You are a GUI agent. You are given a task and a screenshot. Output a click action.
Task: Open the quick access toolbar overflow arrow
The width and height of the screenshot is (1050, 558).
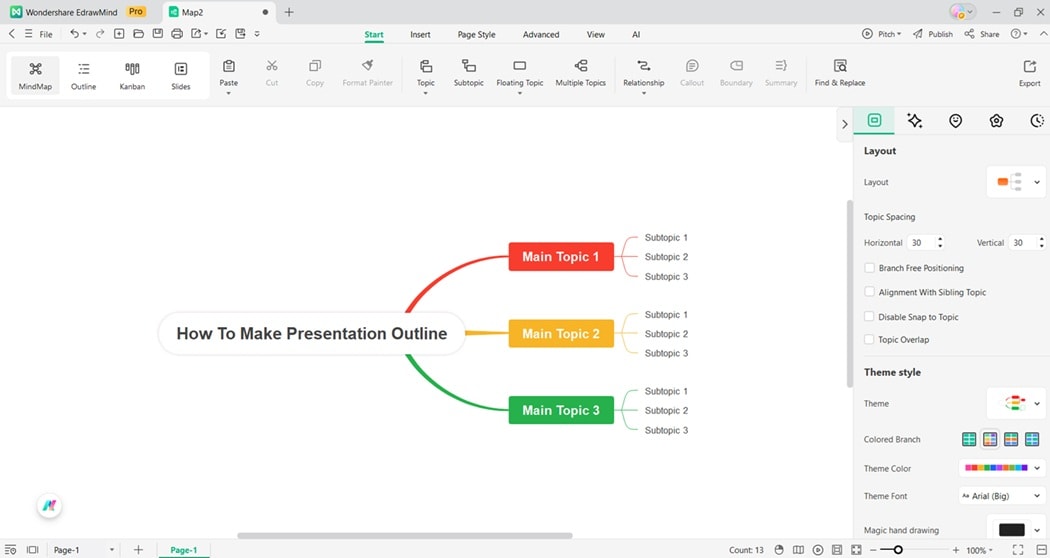(x=257, y=33)
